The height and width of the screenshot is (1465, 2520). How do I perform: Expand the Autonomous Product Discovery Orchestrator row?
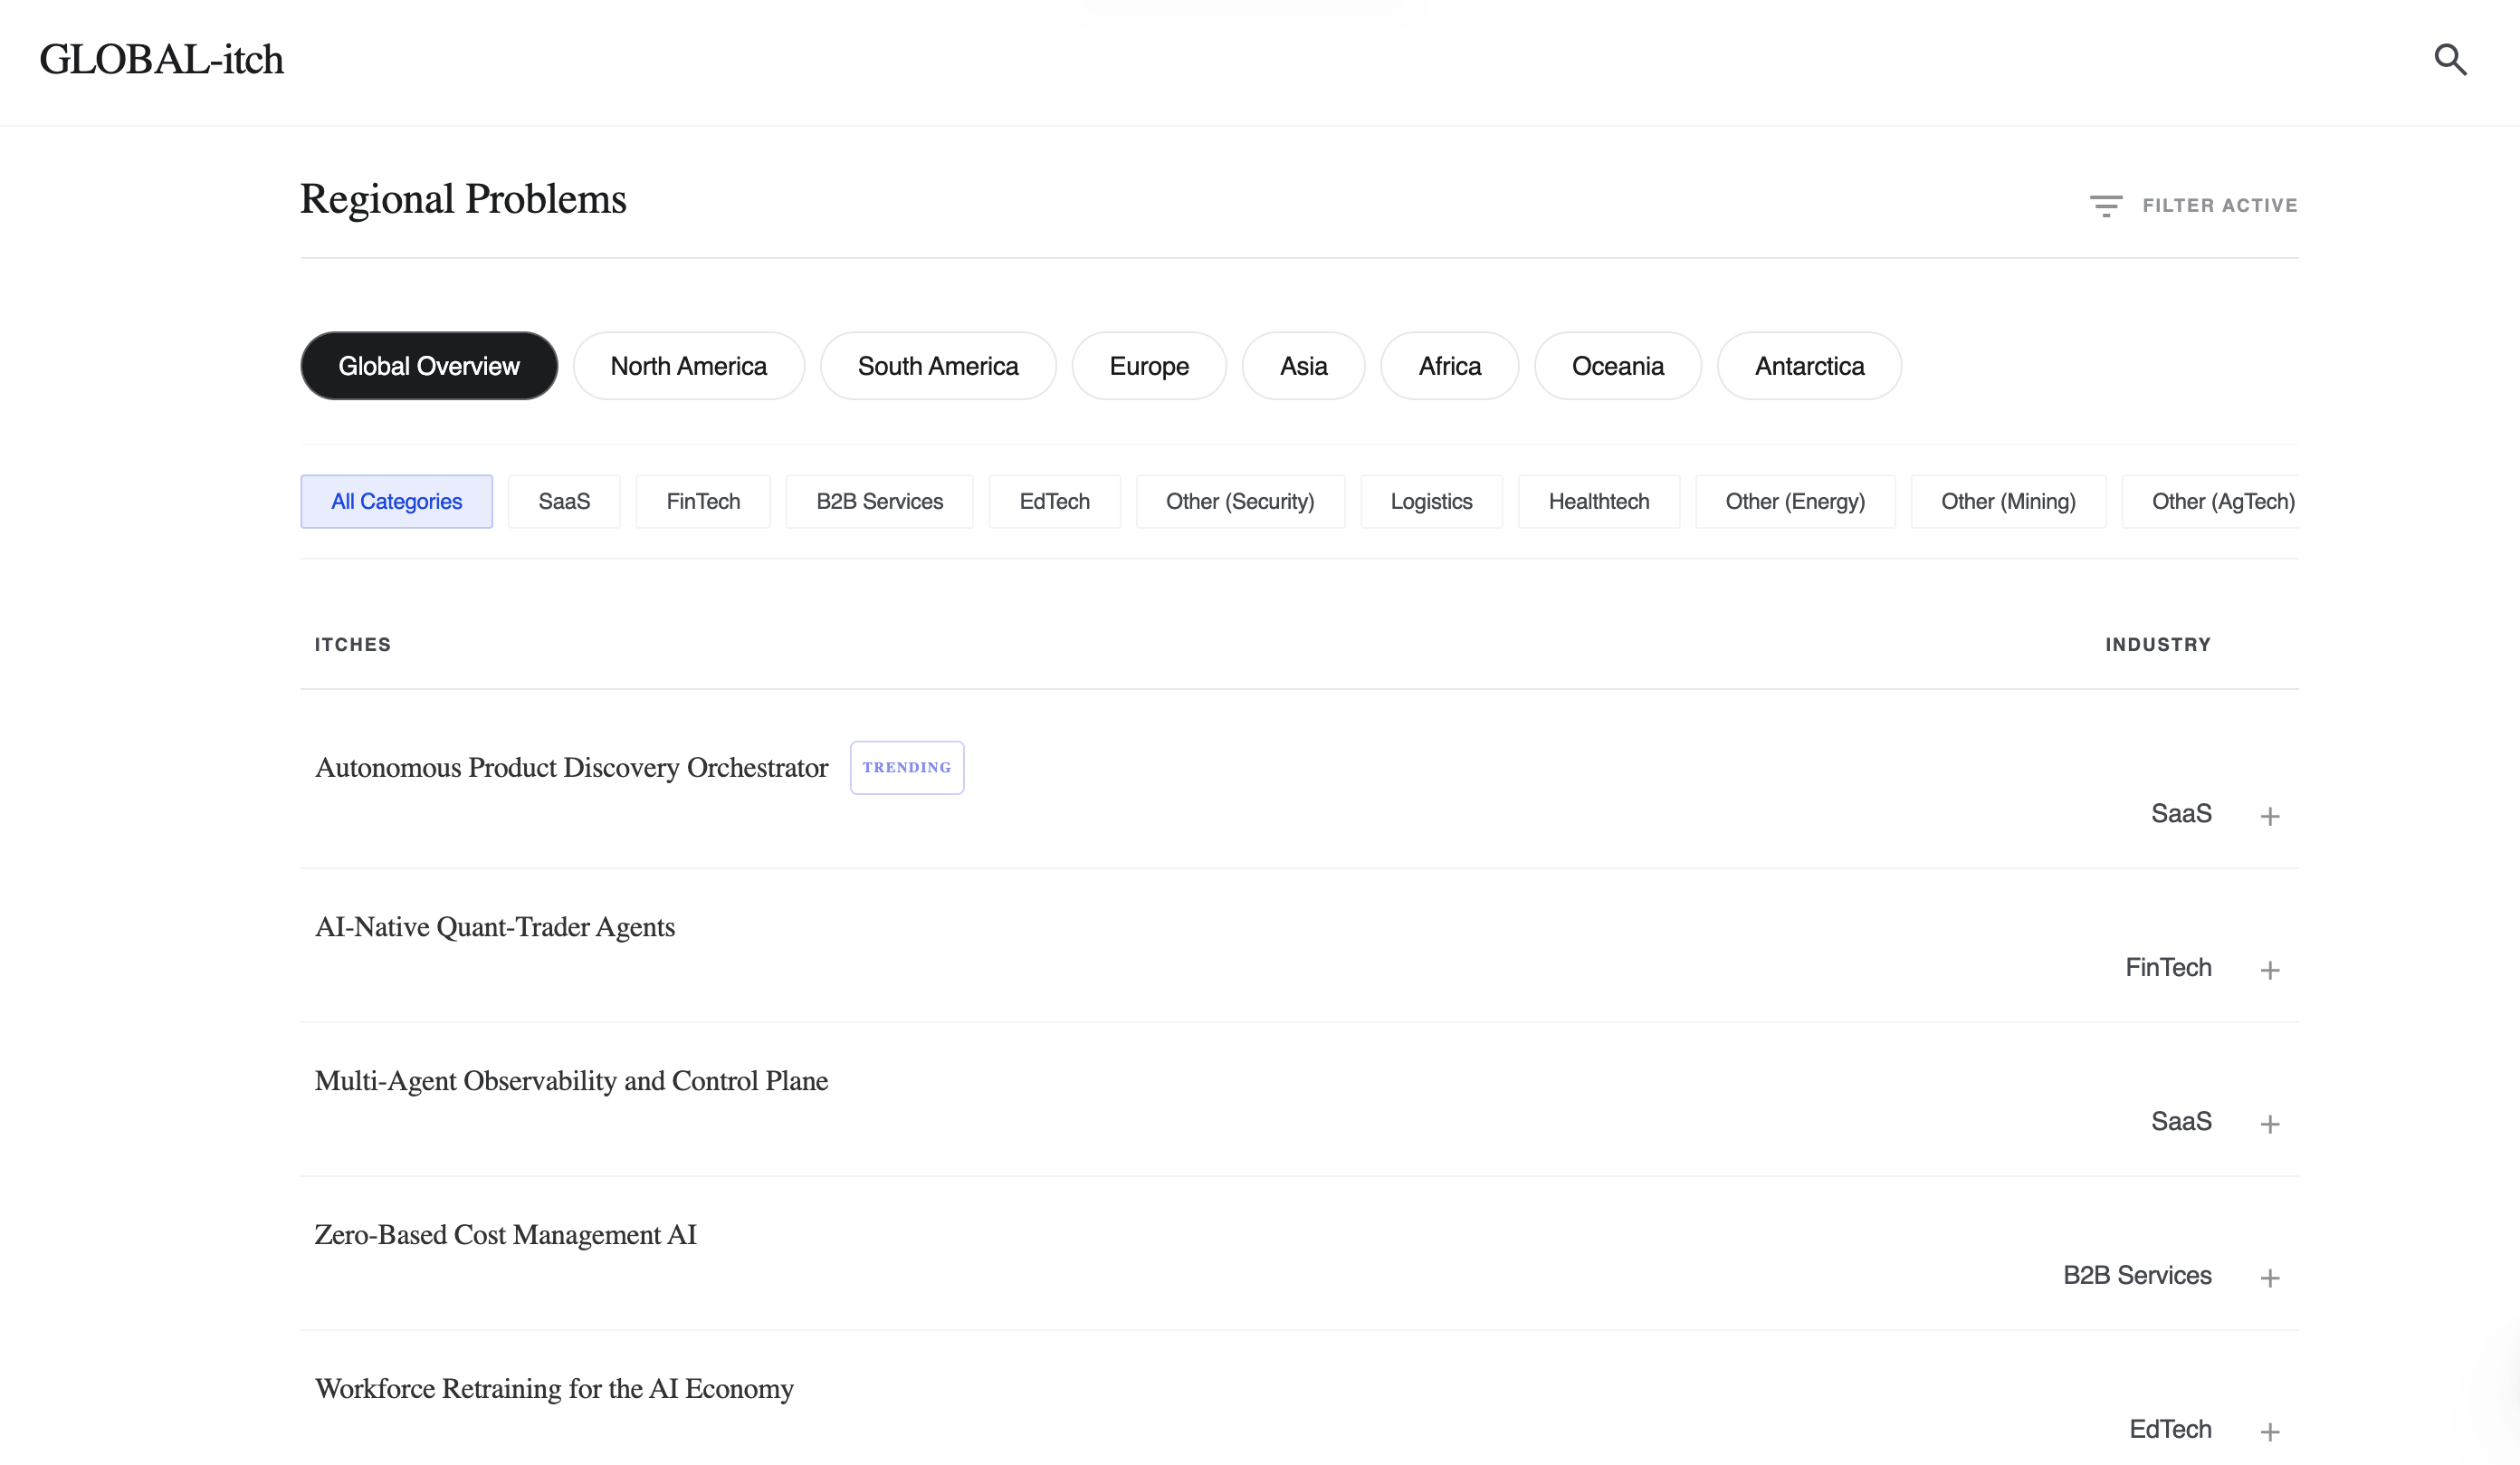[2269, 816]
